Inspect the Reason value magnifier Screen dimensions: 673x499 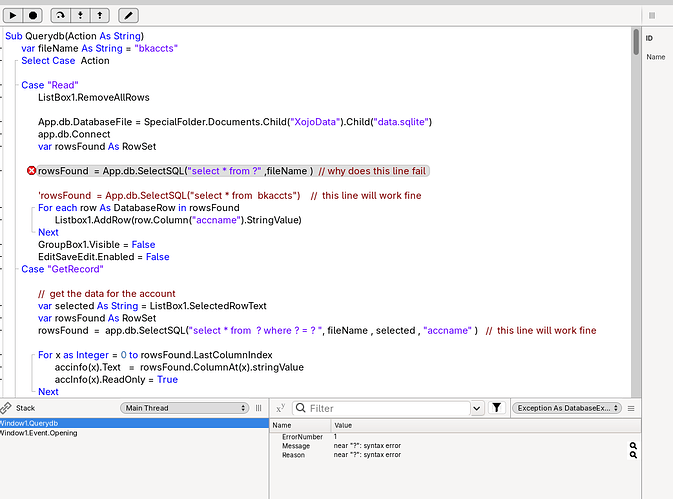pos(633,455)
